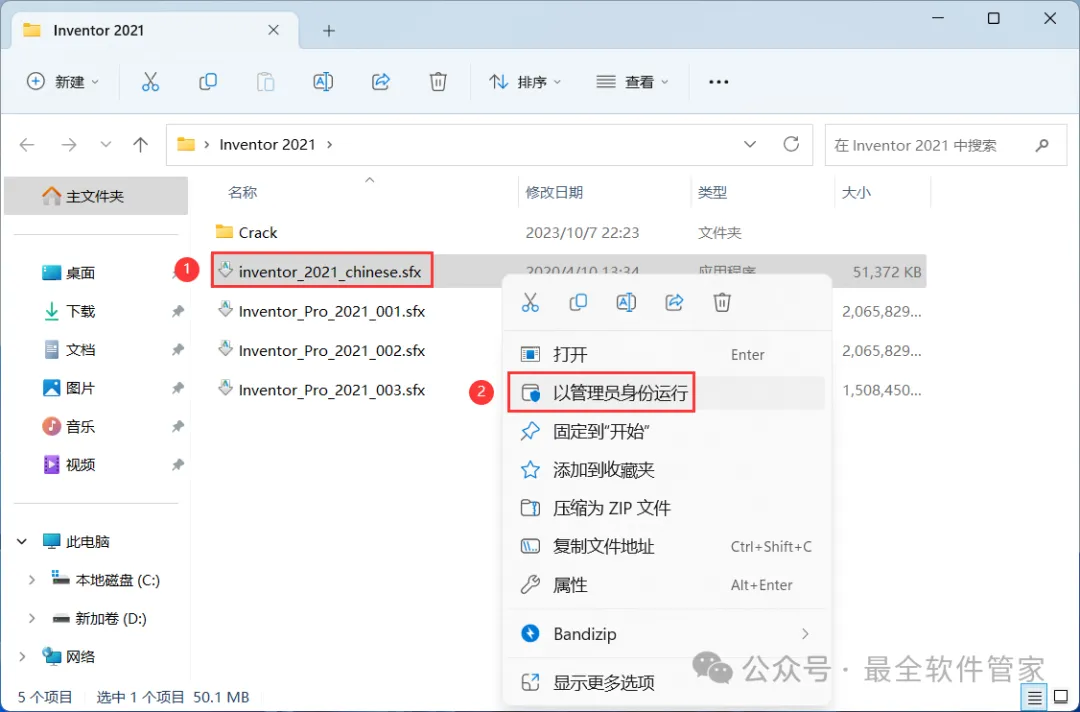Choose 以管理员身份运行 from the context menu
This screenshot has height=712, width=1080.
667,393
